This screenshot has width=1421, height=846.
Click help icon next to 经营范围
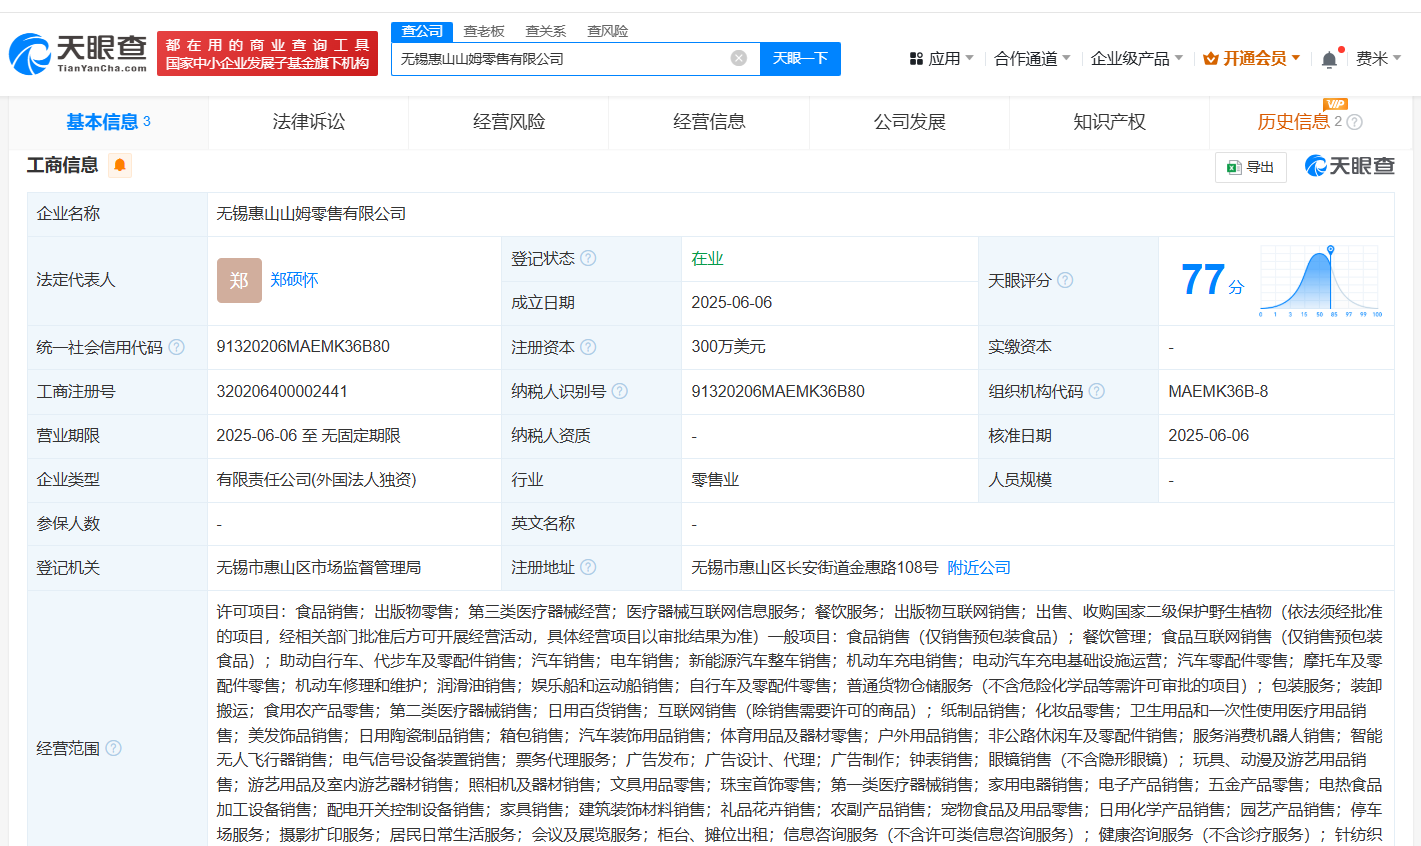pos(114,748)
